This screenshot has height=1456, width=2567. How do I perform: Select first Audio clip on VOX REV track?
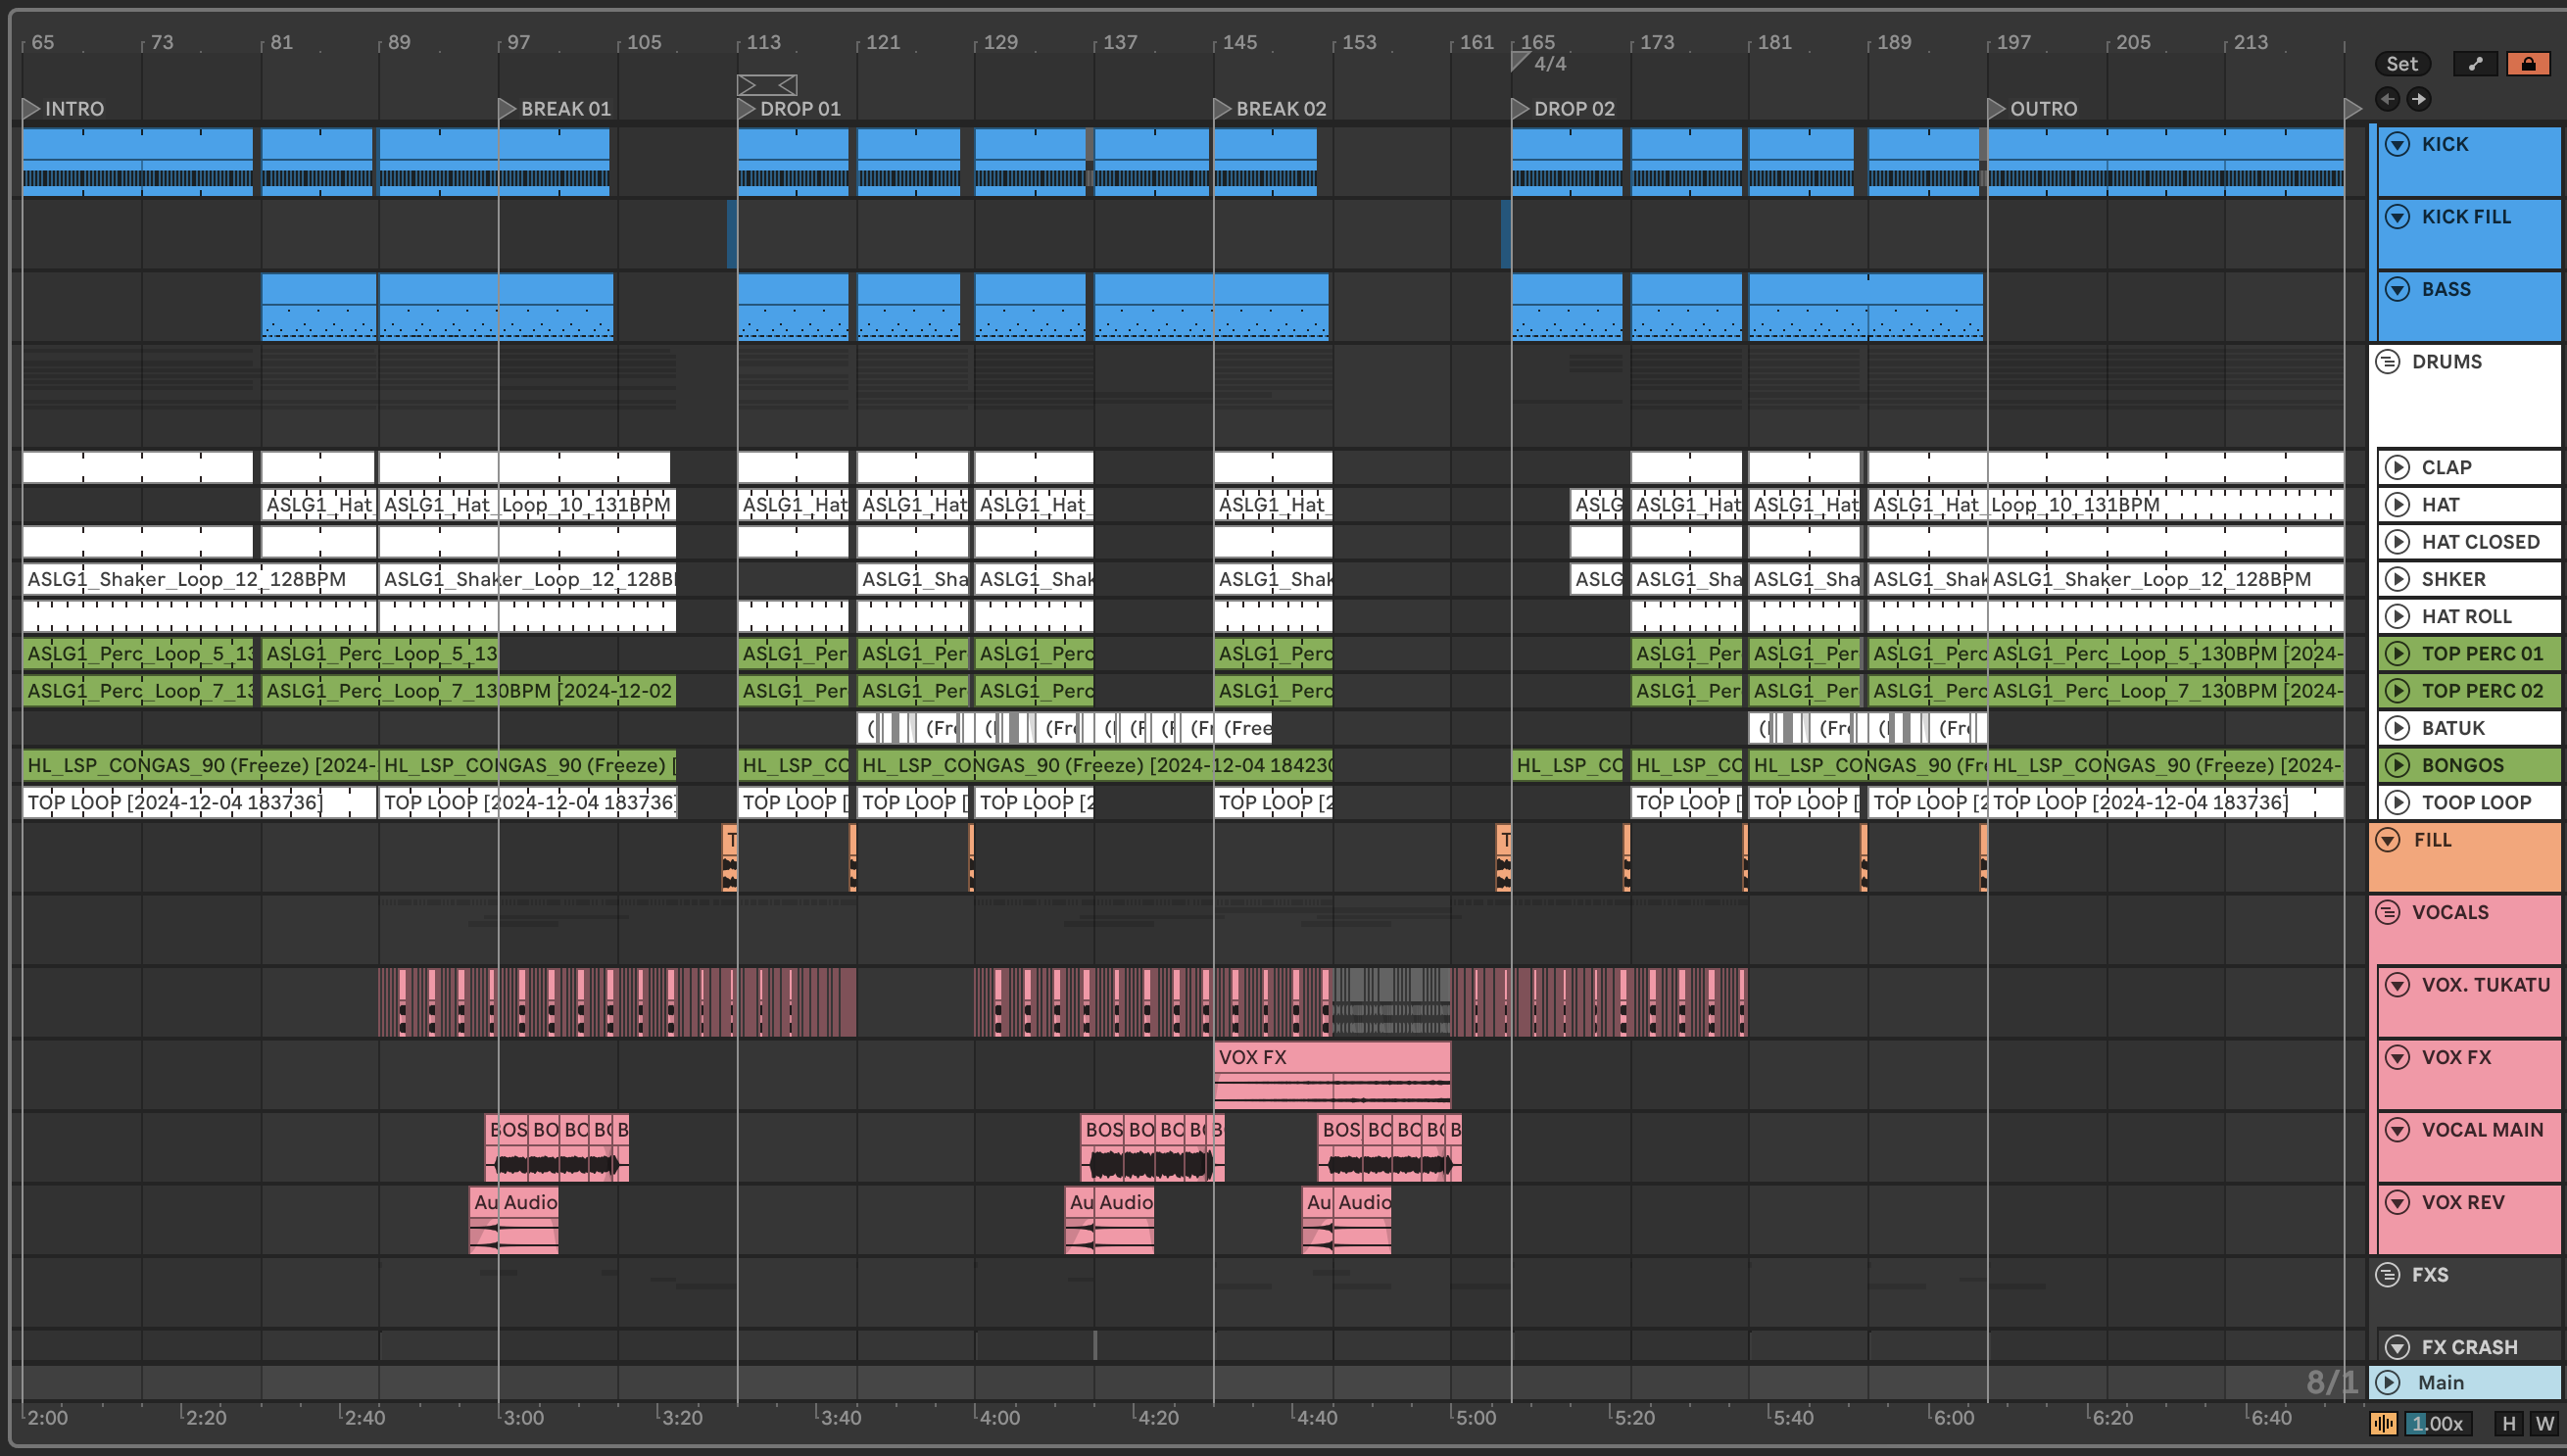tap(484, 1220)
